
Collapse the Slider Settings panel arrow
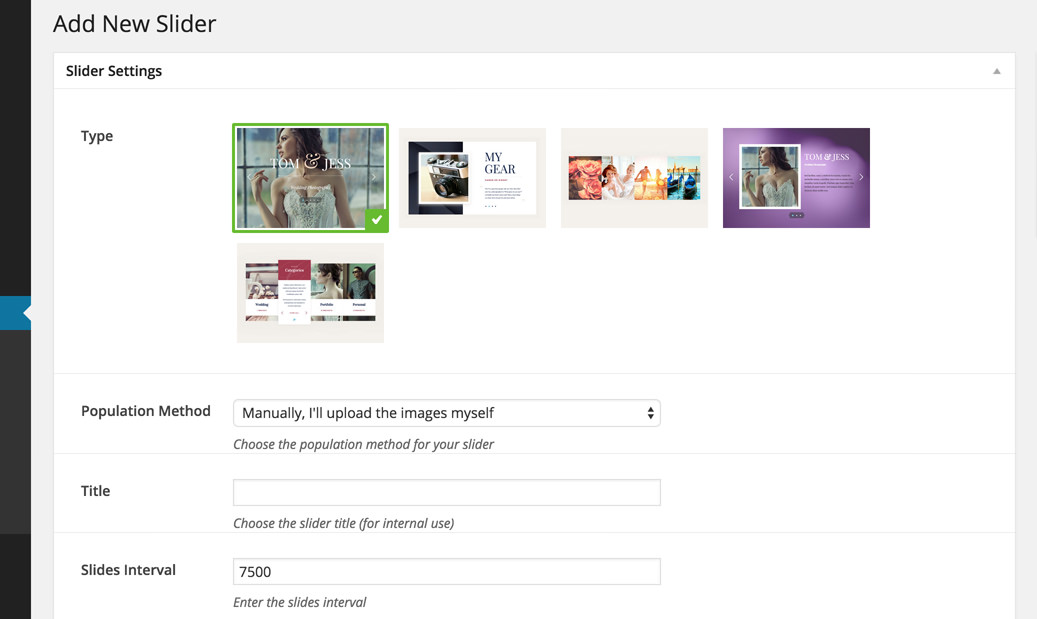coord(996,71)
